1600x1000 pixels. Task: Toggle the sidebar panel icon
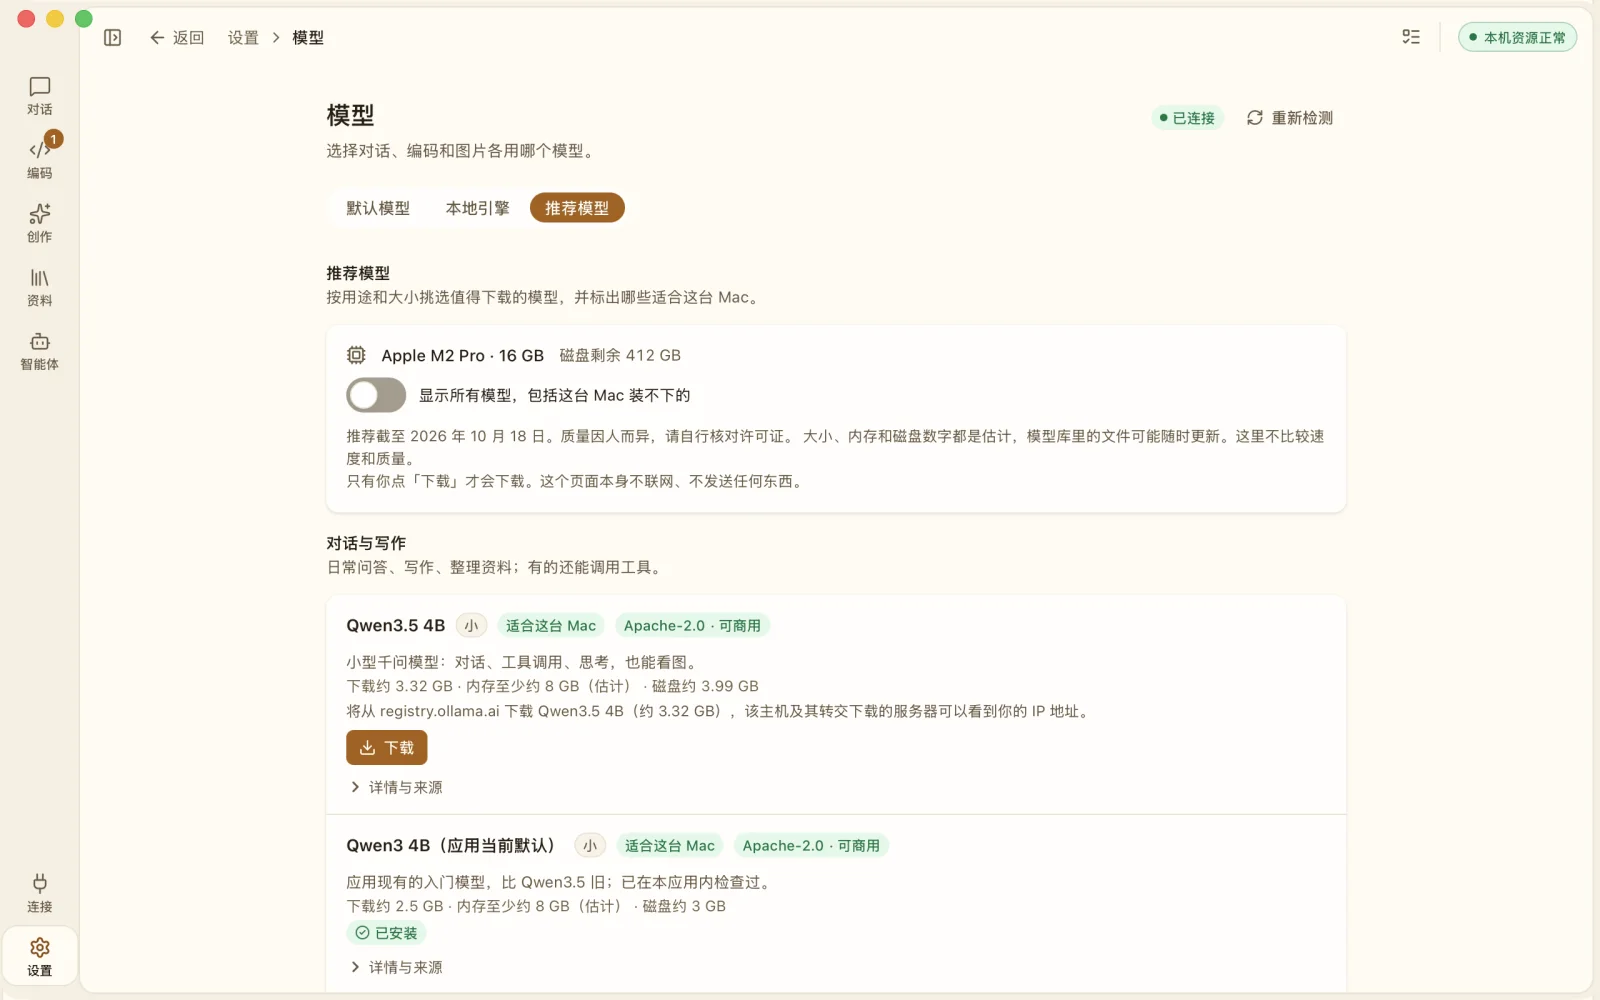(112, 37)
